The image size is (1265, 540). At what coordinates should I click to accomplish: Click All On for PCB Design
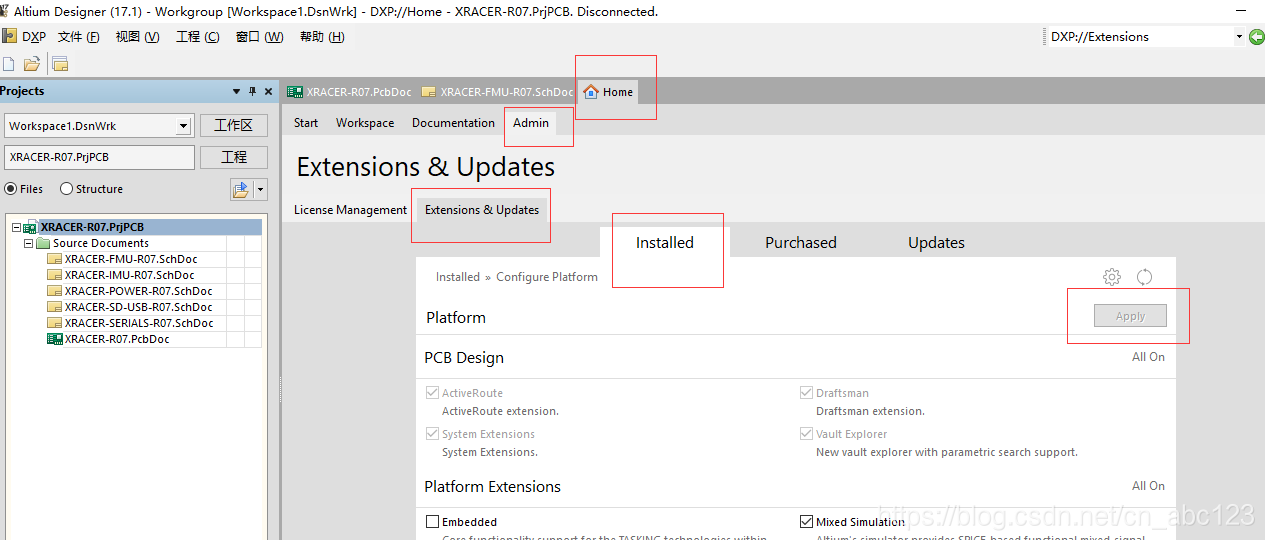(x=1148, y=357)
